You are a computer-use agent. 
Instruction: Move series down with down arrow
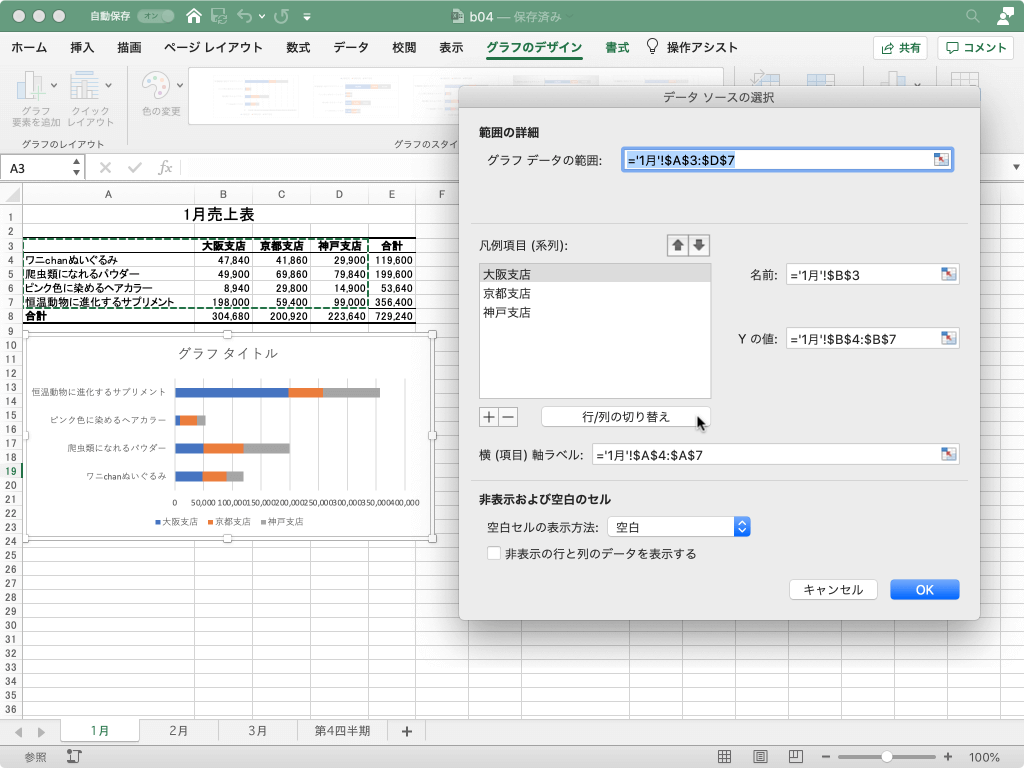coord(699,246)
